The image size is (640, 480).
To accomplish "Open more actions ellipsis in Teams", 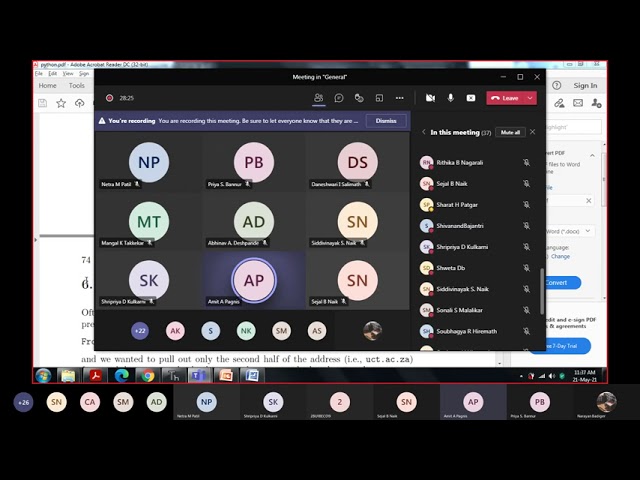I will [x=400, y=98].
